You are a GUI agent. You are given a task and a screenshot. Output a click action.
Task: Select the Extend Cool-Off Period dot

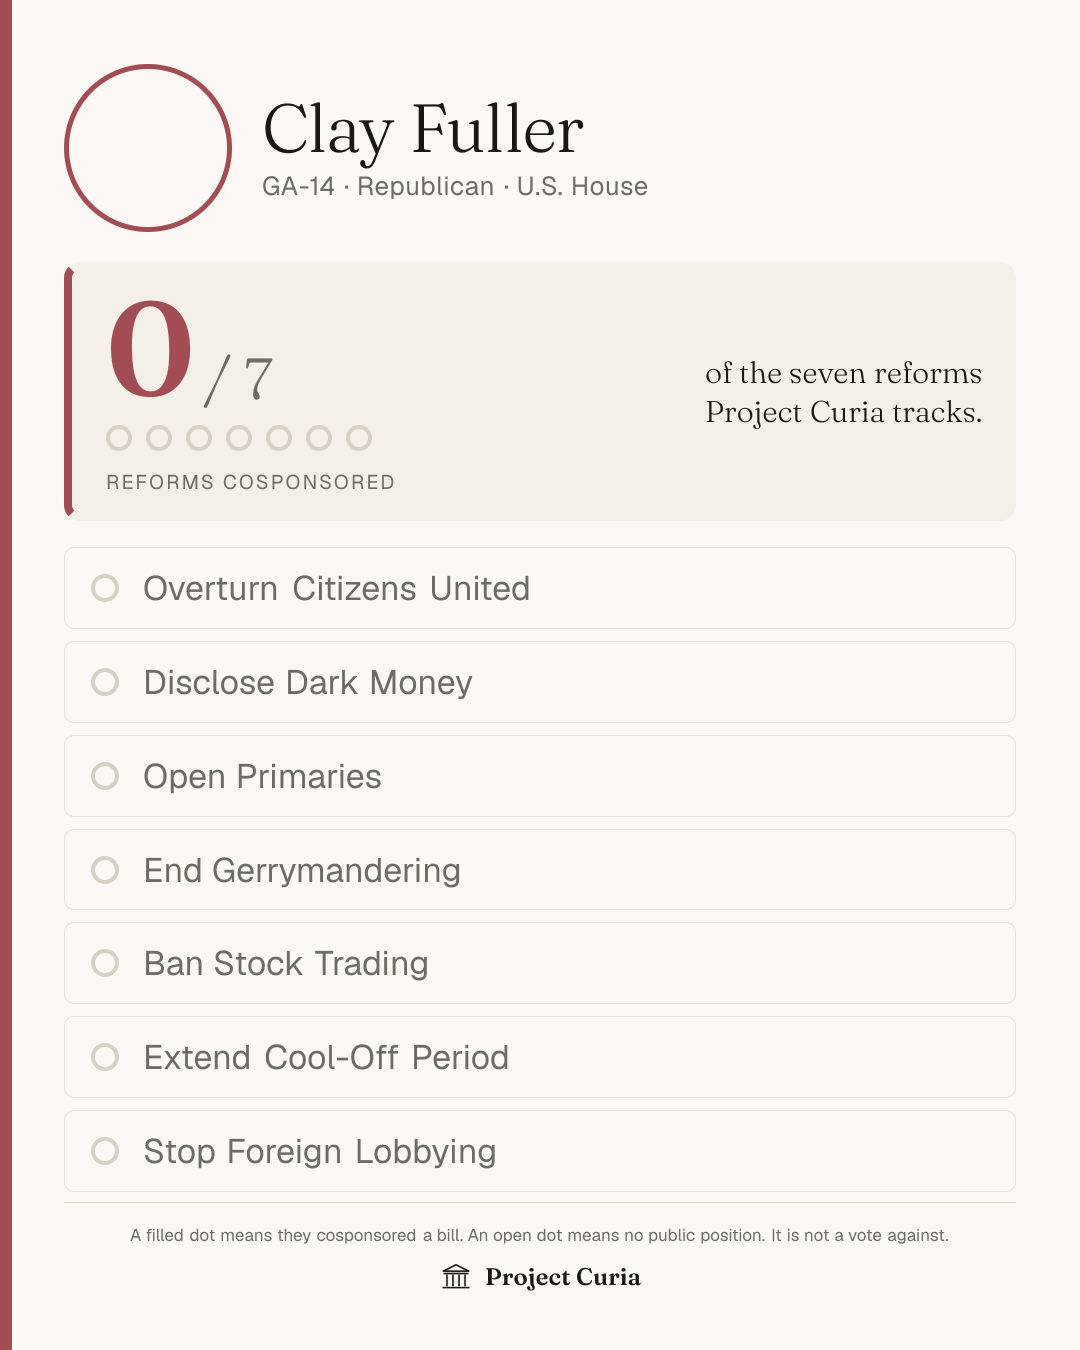[105, 1057]
